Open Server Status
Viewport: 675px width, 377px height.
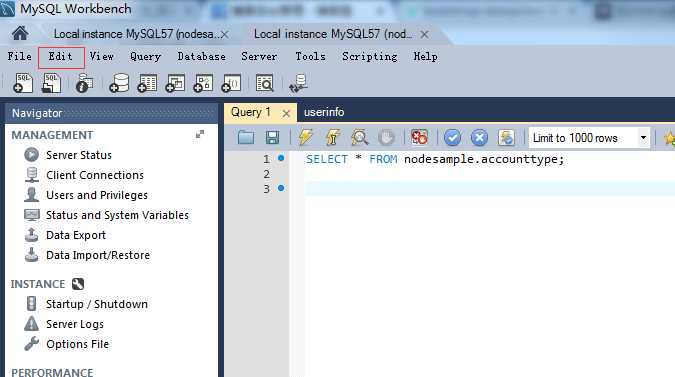79,155
